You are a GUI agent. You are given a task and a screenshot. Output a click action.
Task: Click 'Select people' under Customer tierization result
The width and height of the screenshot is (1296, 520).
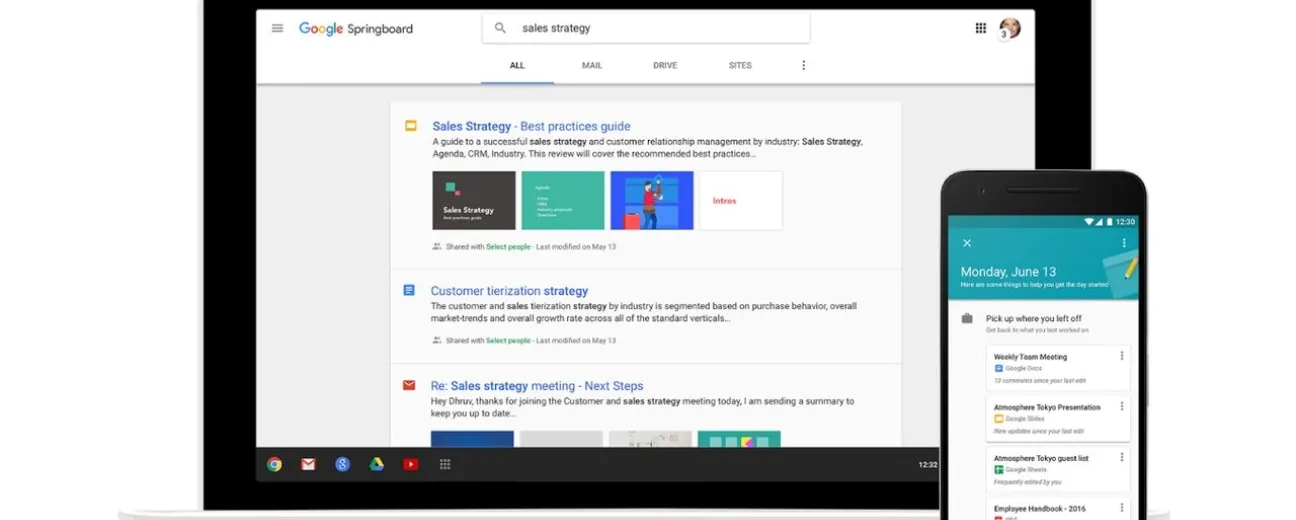pos(508,340)
